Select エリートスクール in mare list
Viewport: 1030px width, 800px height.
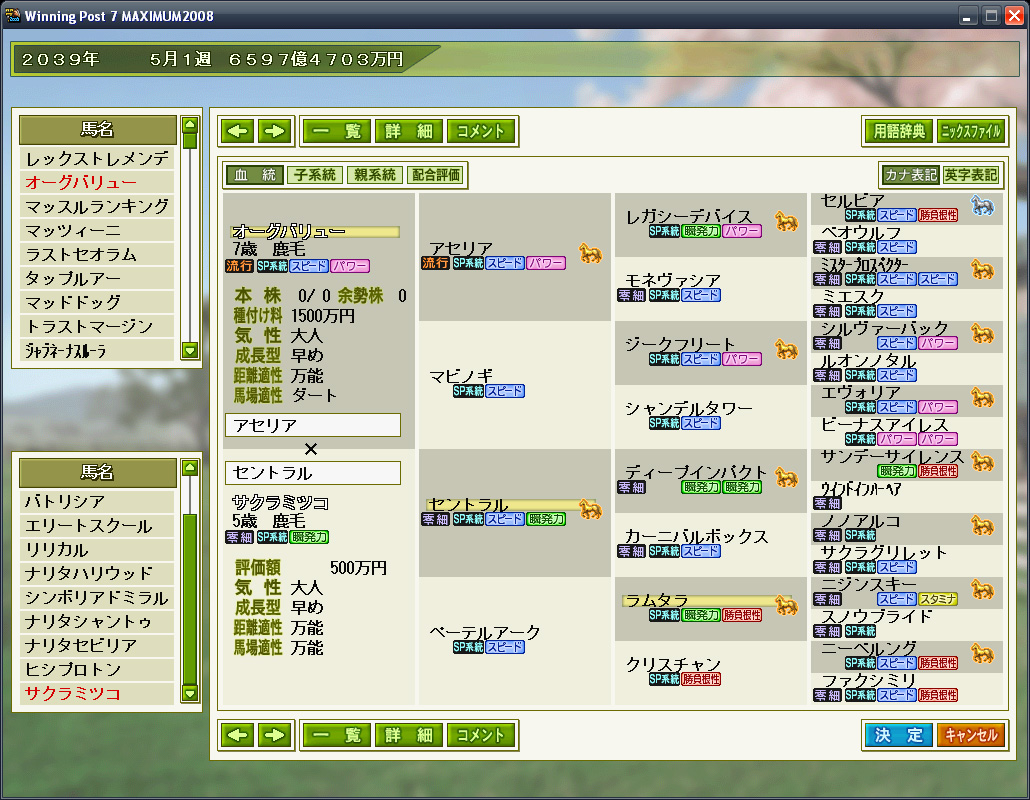[97, 526]
